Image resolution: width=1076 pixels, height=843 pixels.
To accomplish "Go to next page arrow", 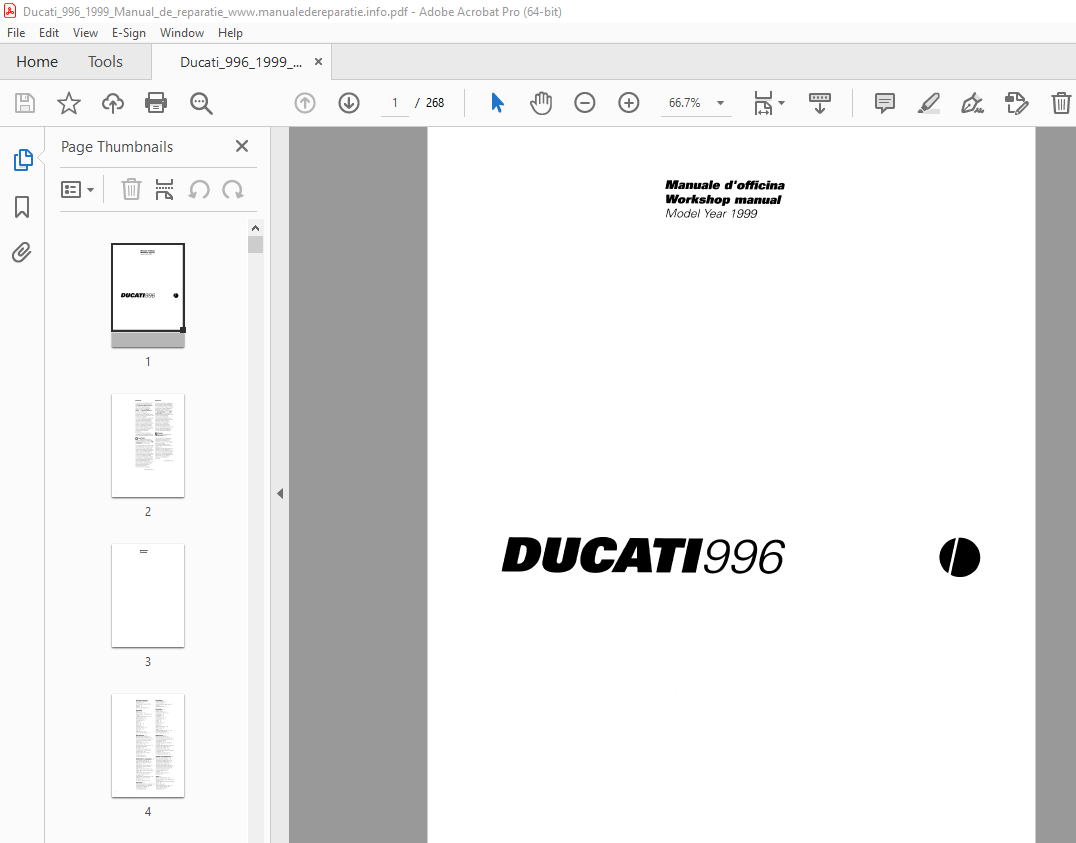I will [349, 103].
